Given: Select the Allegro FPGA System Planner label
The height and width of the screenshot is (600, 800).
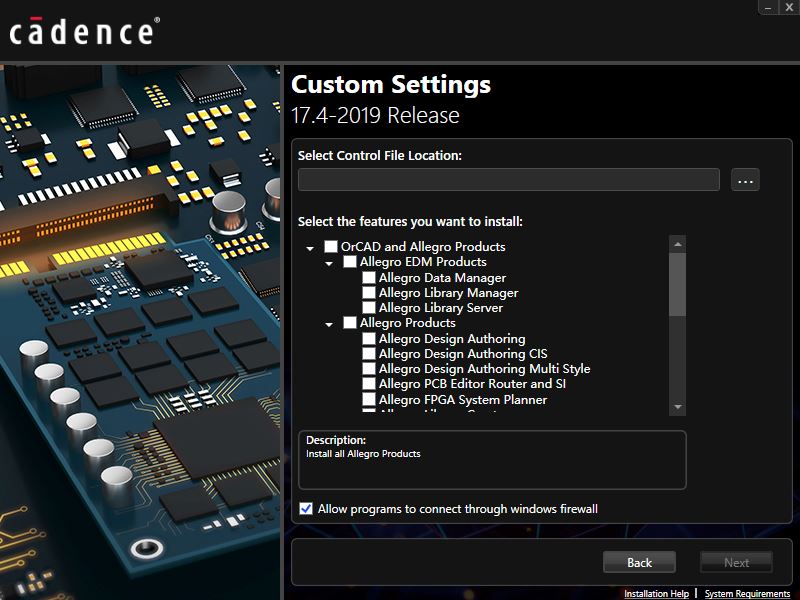Looking at the screenshot, I should point(463,399).
